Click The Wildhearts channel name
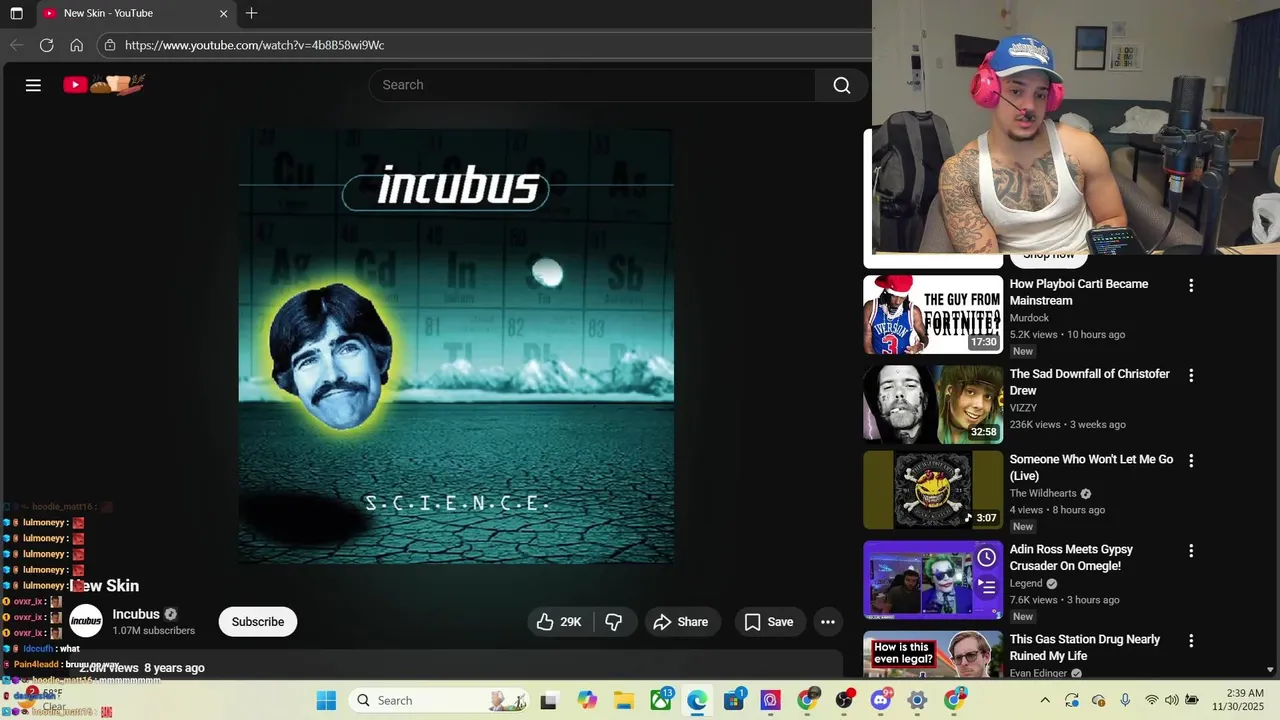Screen dimensions: 1280x720 tap(1043, 493)
